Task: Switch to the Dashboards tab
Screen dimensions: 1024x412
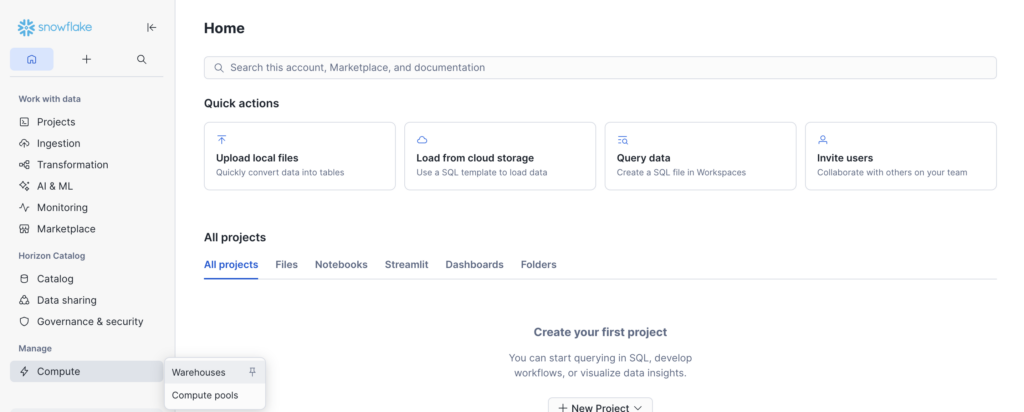Action: pyautogui.click(x=474, y=265)
